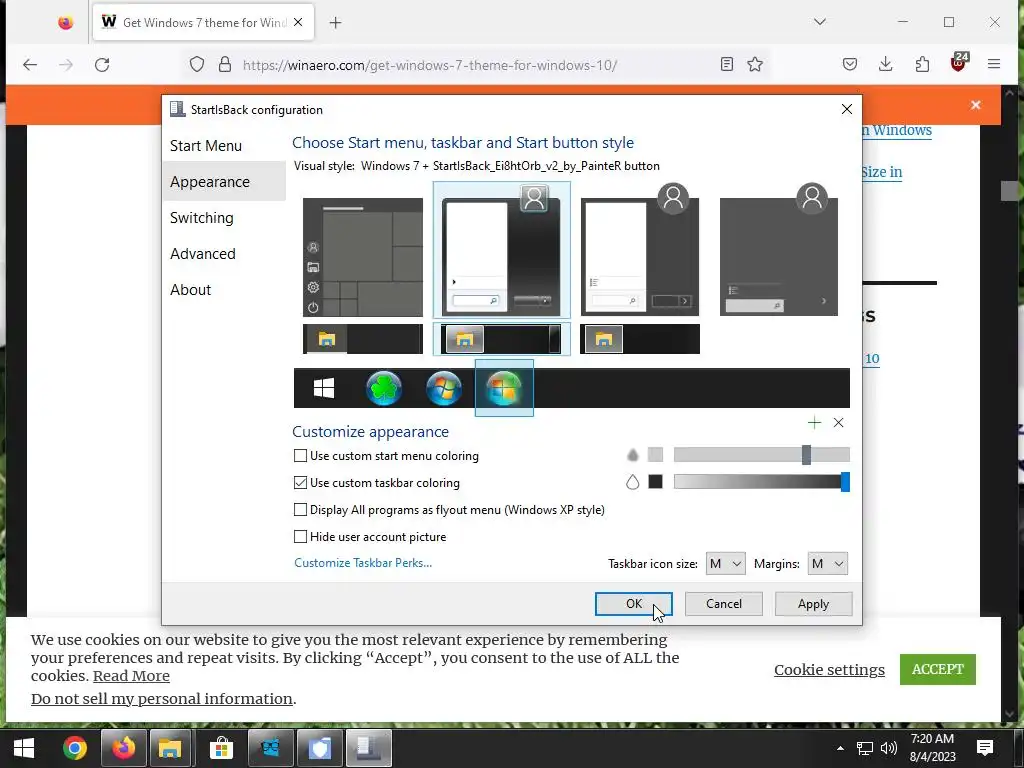The width and height of the screenshot is (1024, 768).
Task: Open the cookie notice Read More link
Action: click(131, 676)
